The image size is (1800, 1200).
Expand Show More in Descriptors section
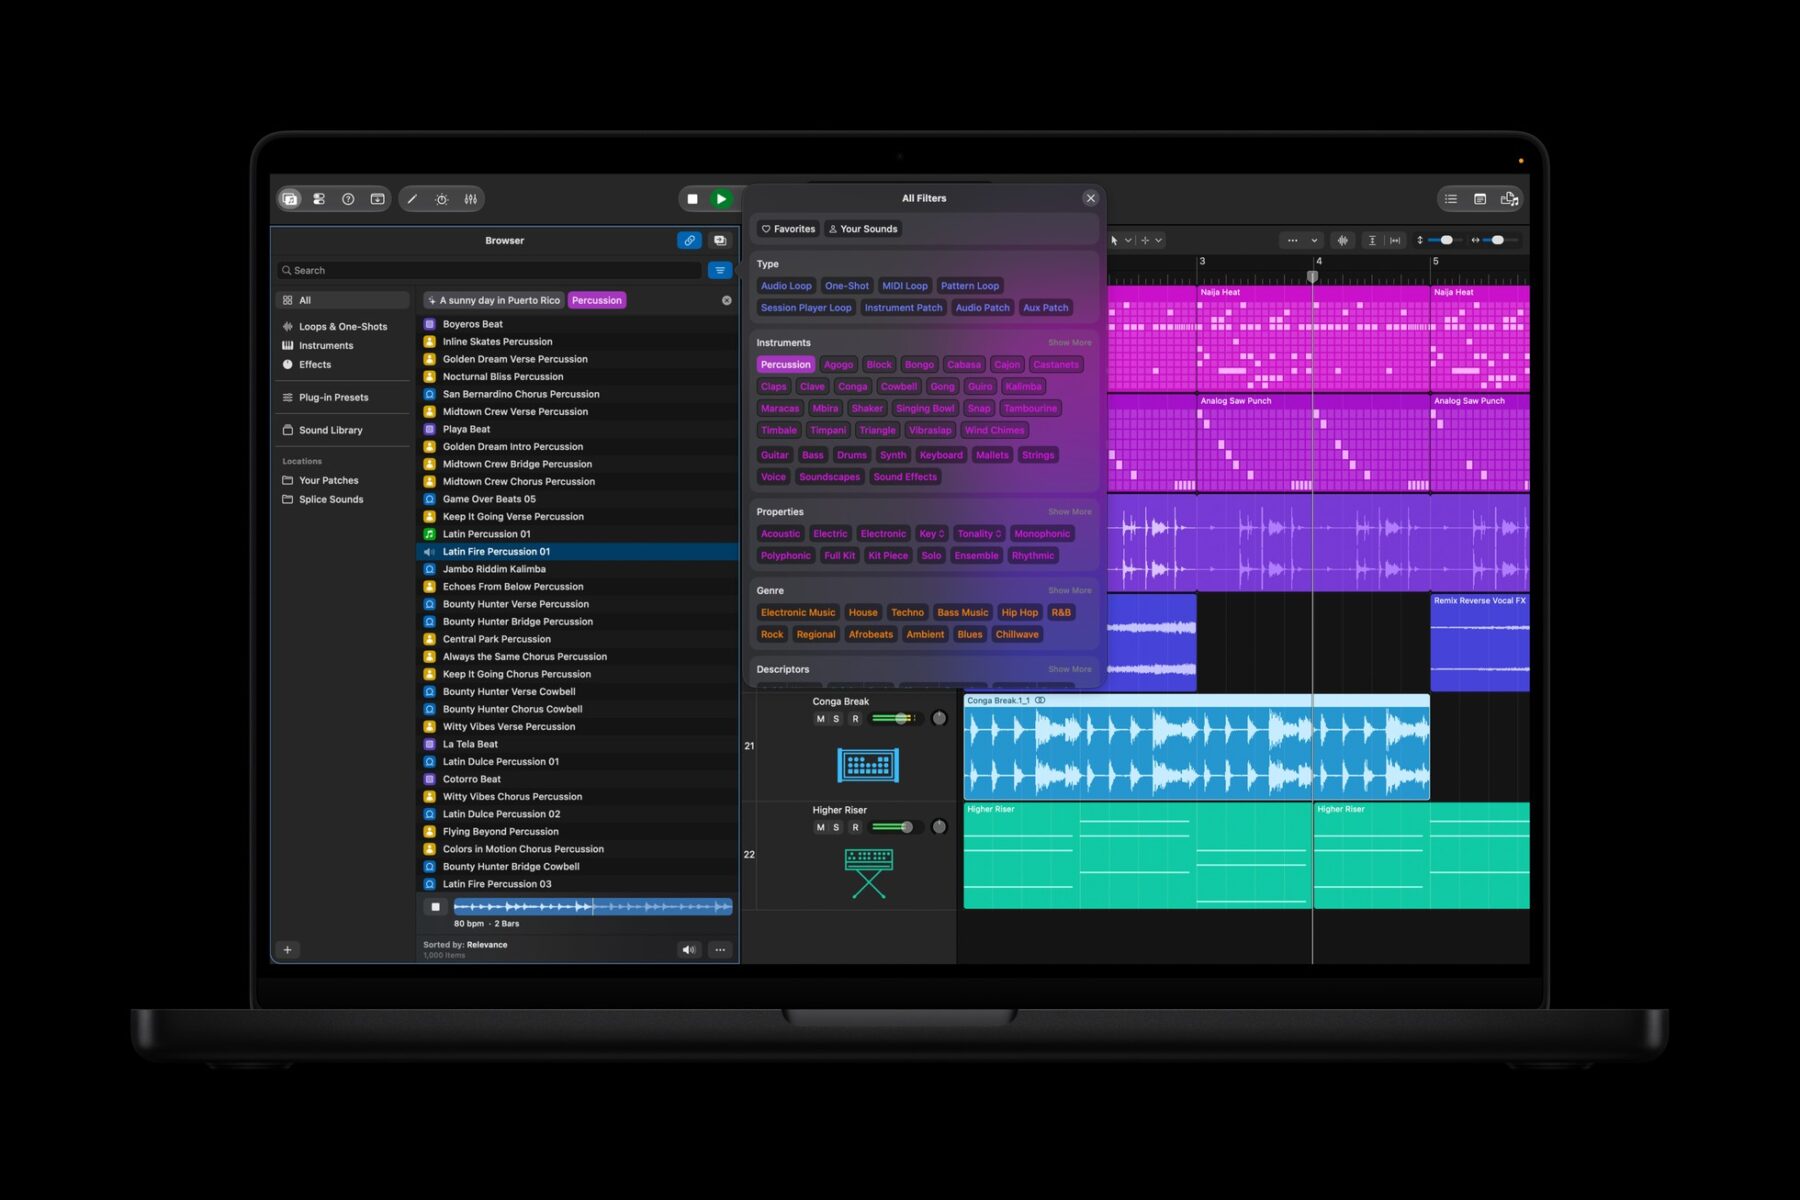[1069, 670]
